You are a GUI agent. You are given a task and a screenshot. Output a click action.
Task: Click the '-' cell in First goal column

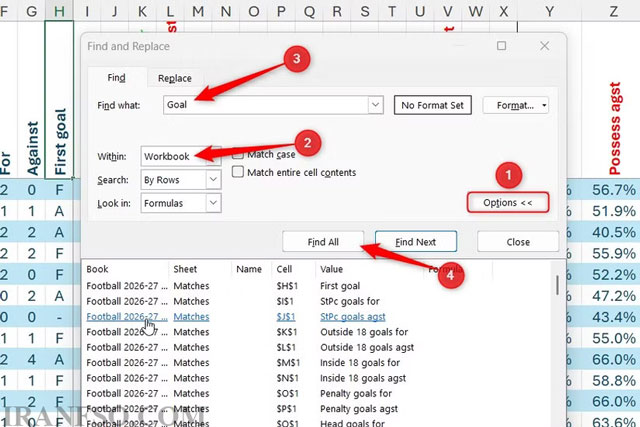[59, 317]
